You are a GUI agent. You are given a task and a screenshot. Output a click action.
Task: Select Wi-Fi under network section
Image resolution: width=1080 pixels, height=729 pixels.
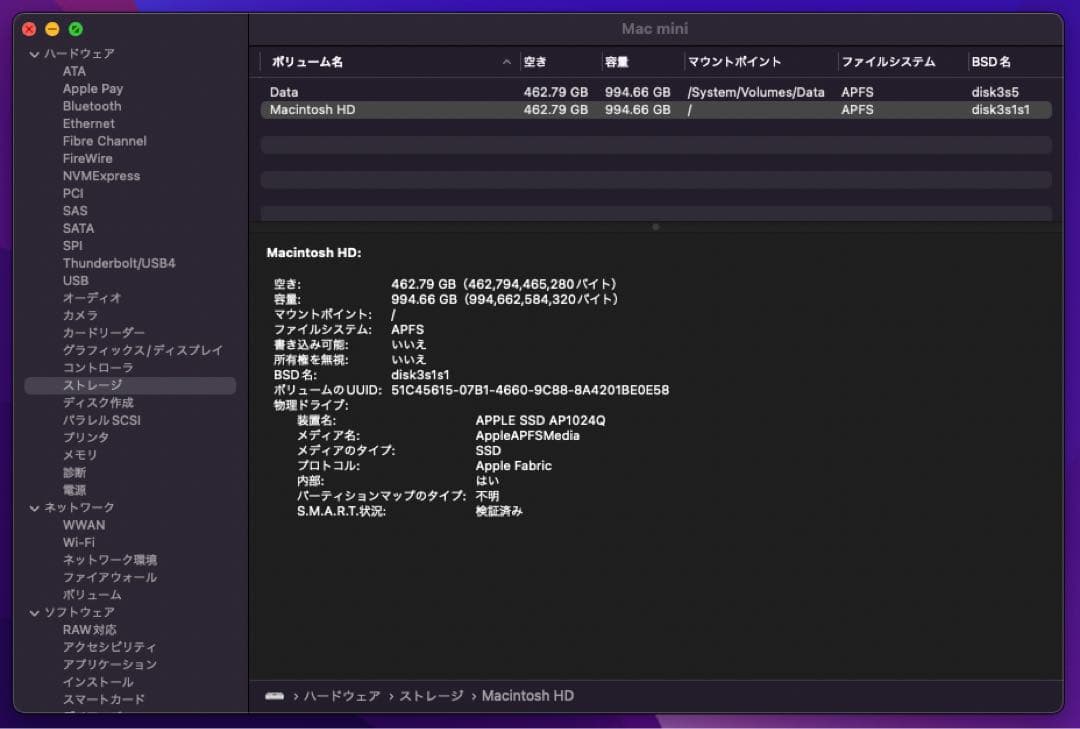(x=78, y=542)
